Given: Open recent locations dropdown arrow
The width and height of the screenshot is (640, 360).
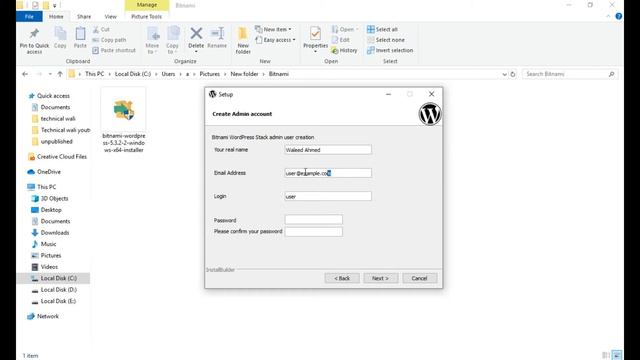Looking at the screenshot, I should click(x=50, y=74).
